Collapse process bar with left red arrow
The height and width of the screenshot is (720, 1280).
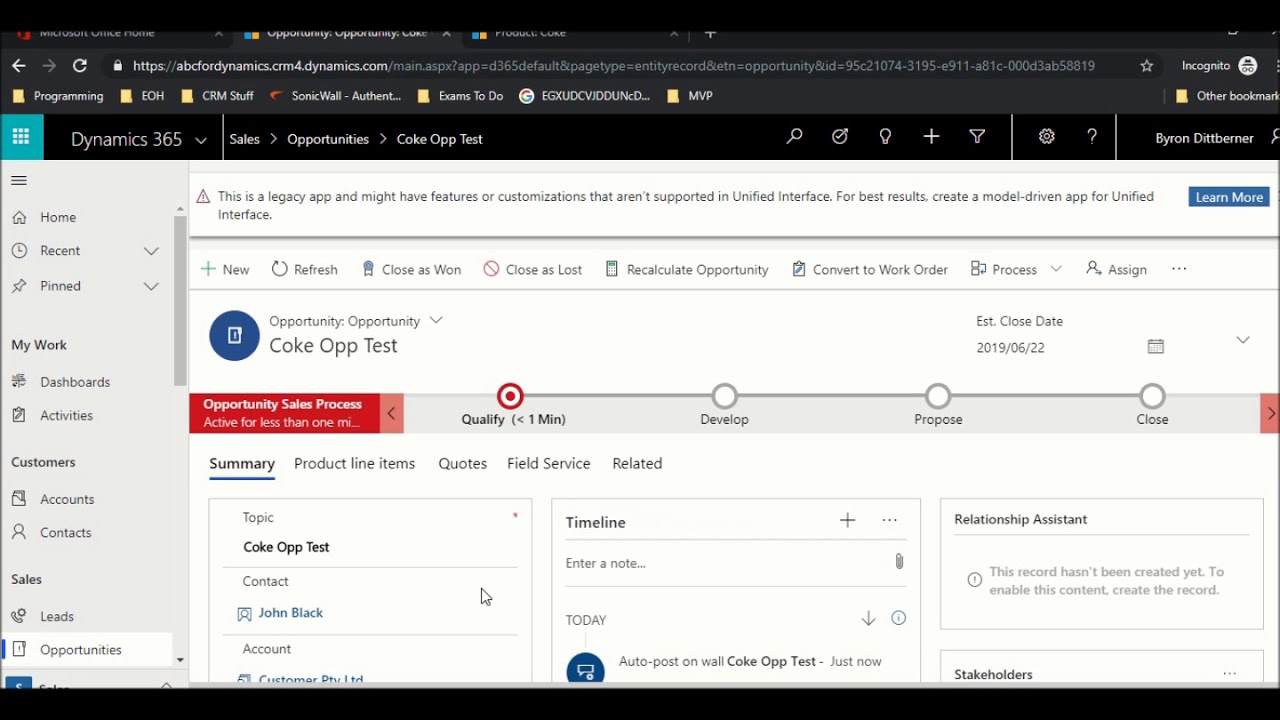pos(392,413)
